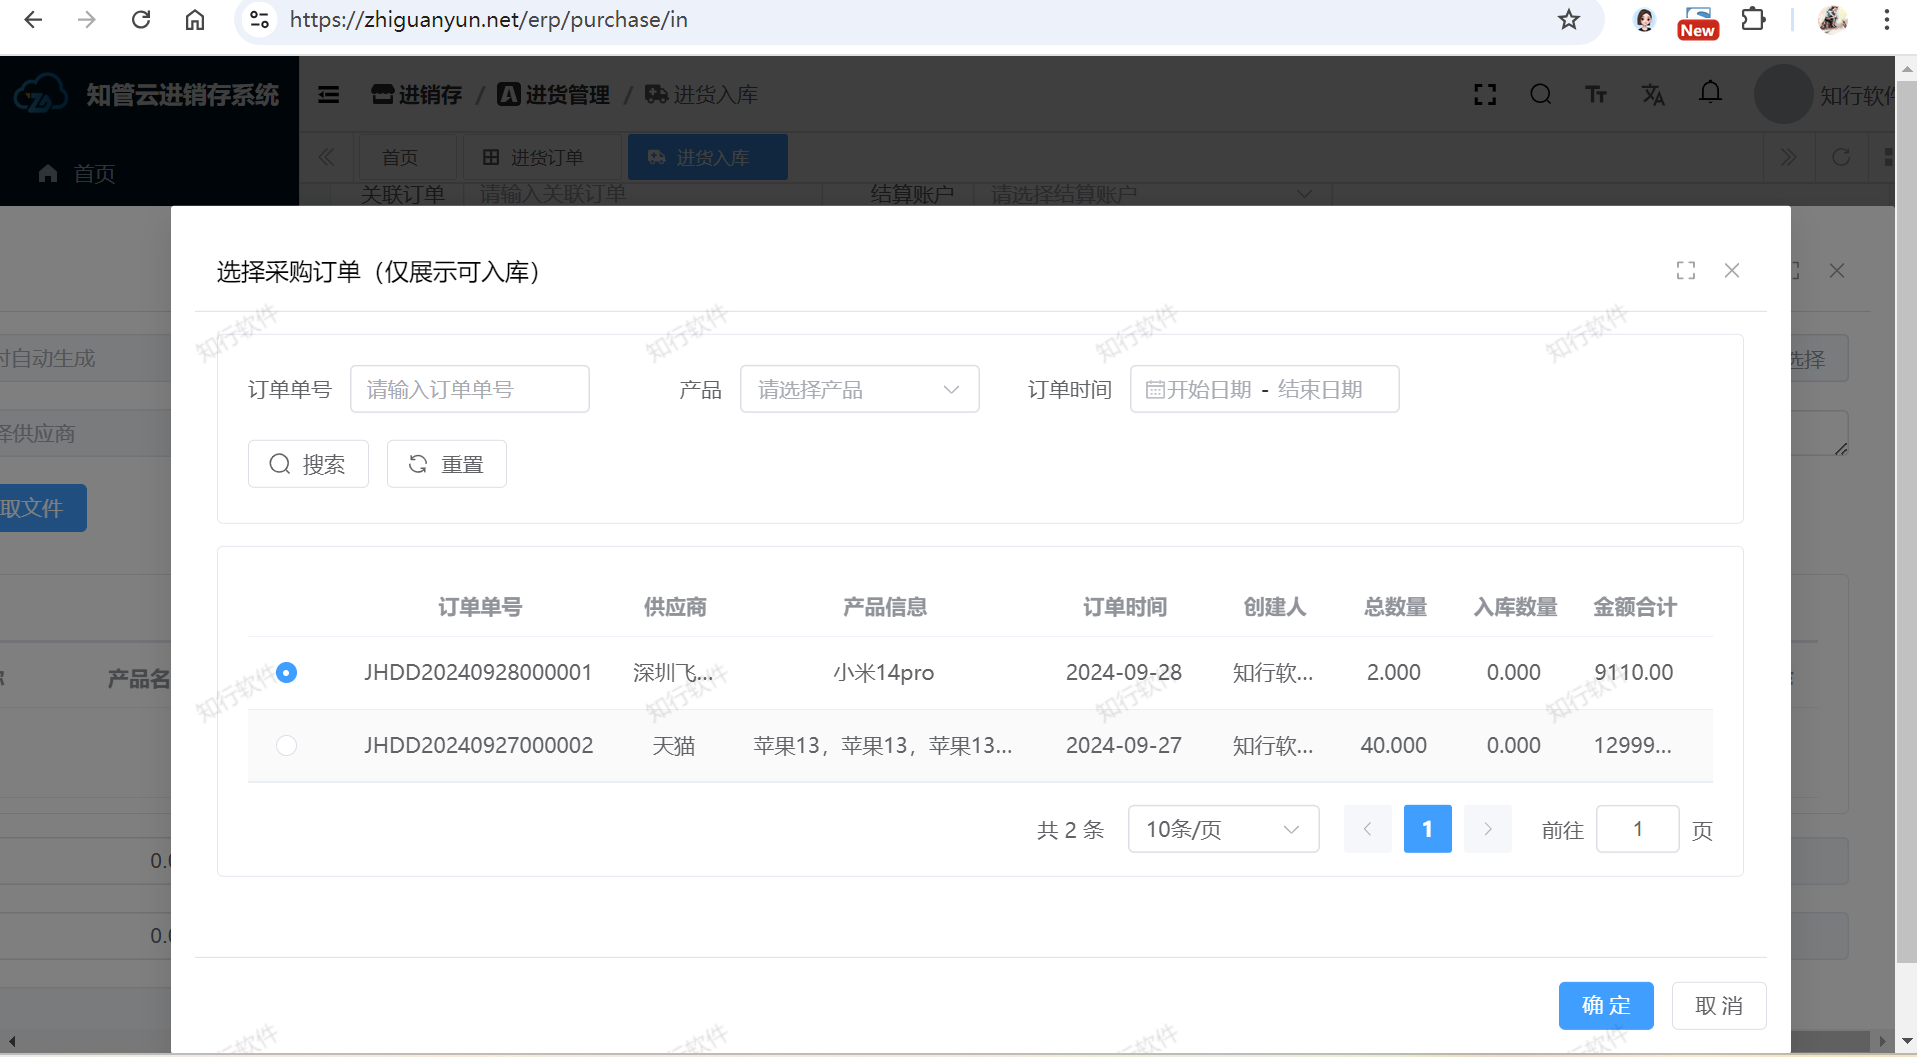This screenshot has height=1057, width=1917.
Task: Toggle the dialog fullscreen icon
Action: 1686,271
